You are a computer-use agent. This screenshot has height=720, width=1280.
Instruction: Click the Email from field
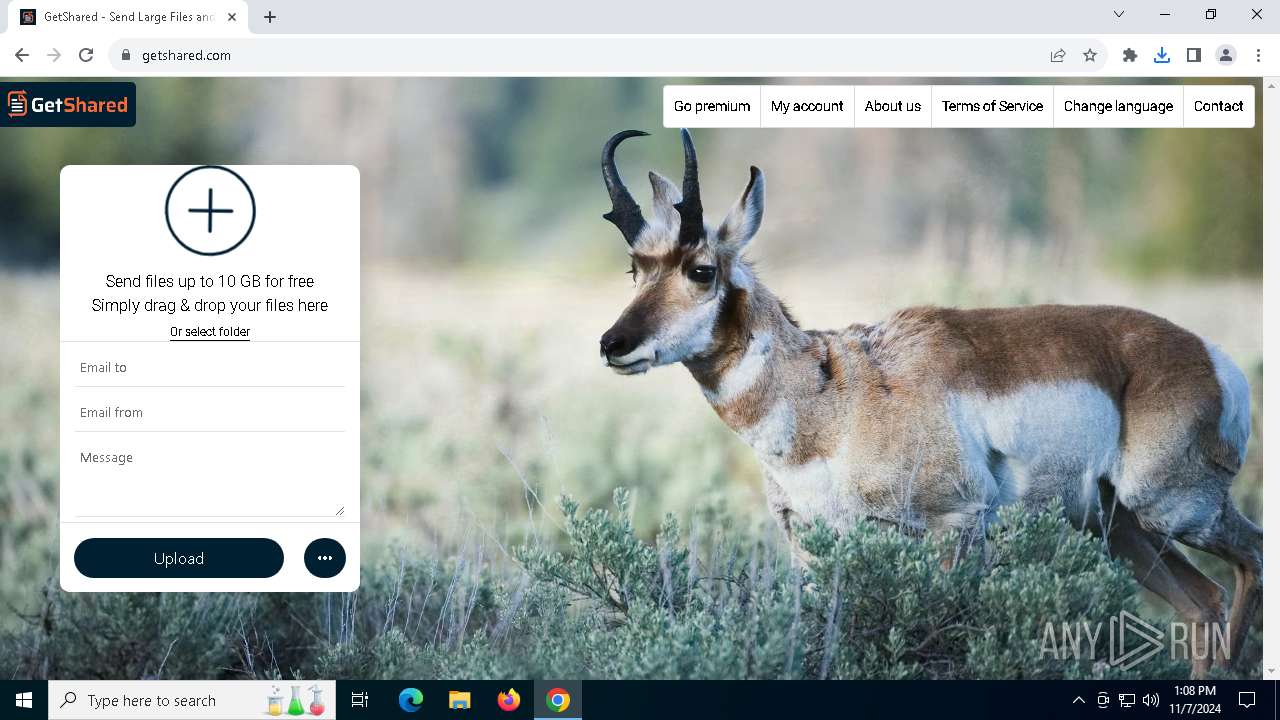(x=210, y=412)
